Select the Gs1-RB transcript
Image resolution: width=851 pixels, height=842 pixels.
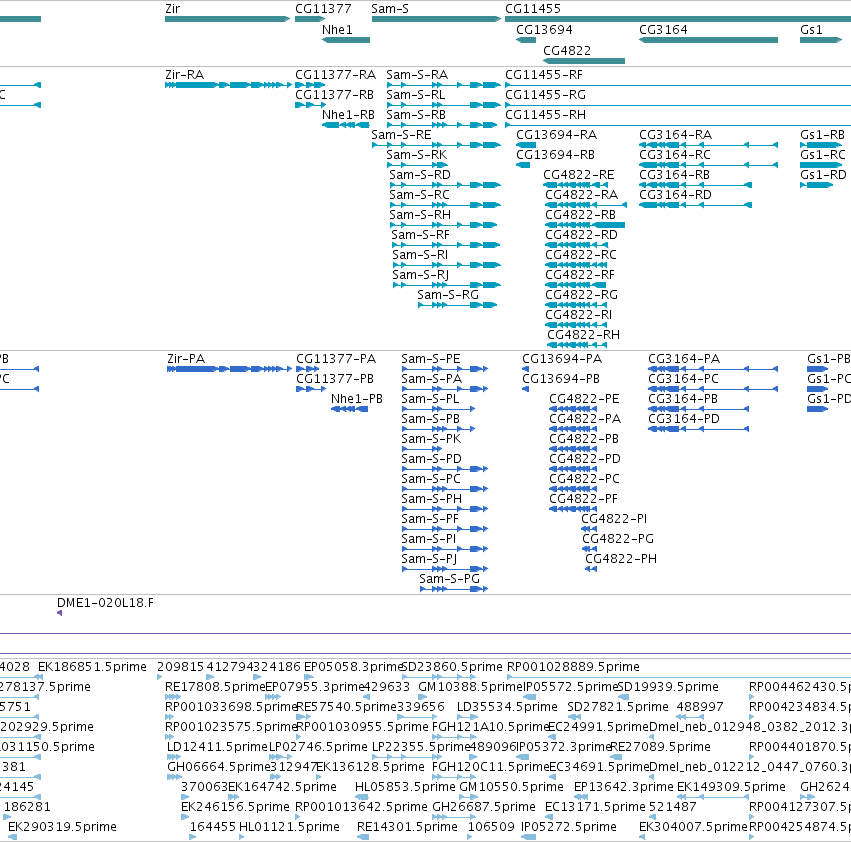(821, 145)
